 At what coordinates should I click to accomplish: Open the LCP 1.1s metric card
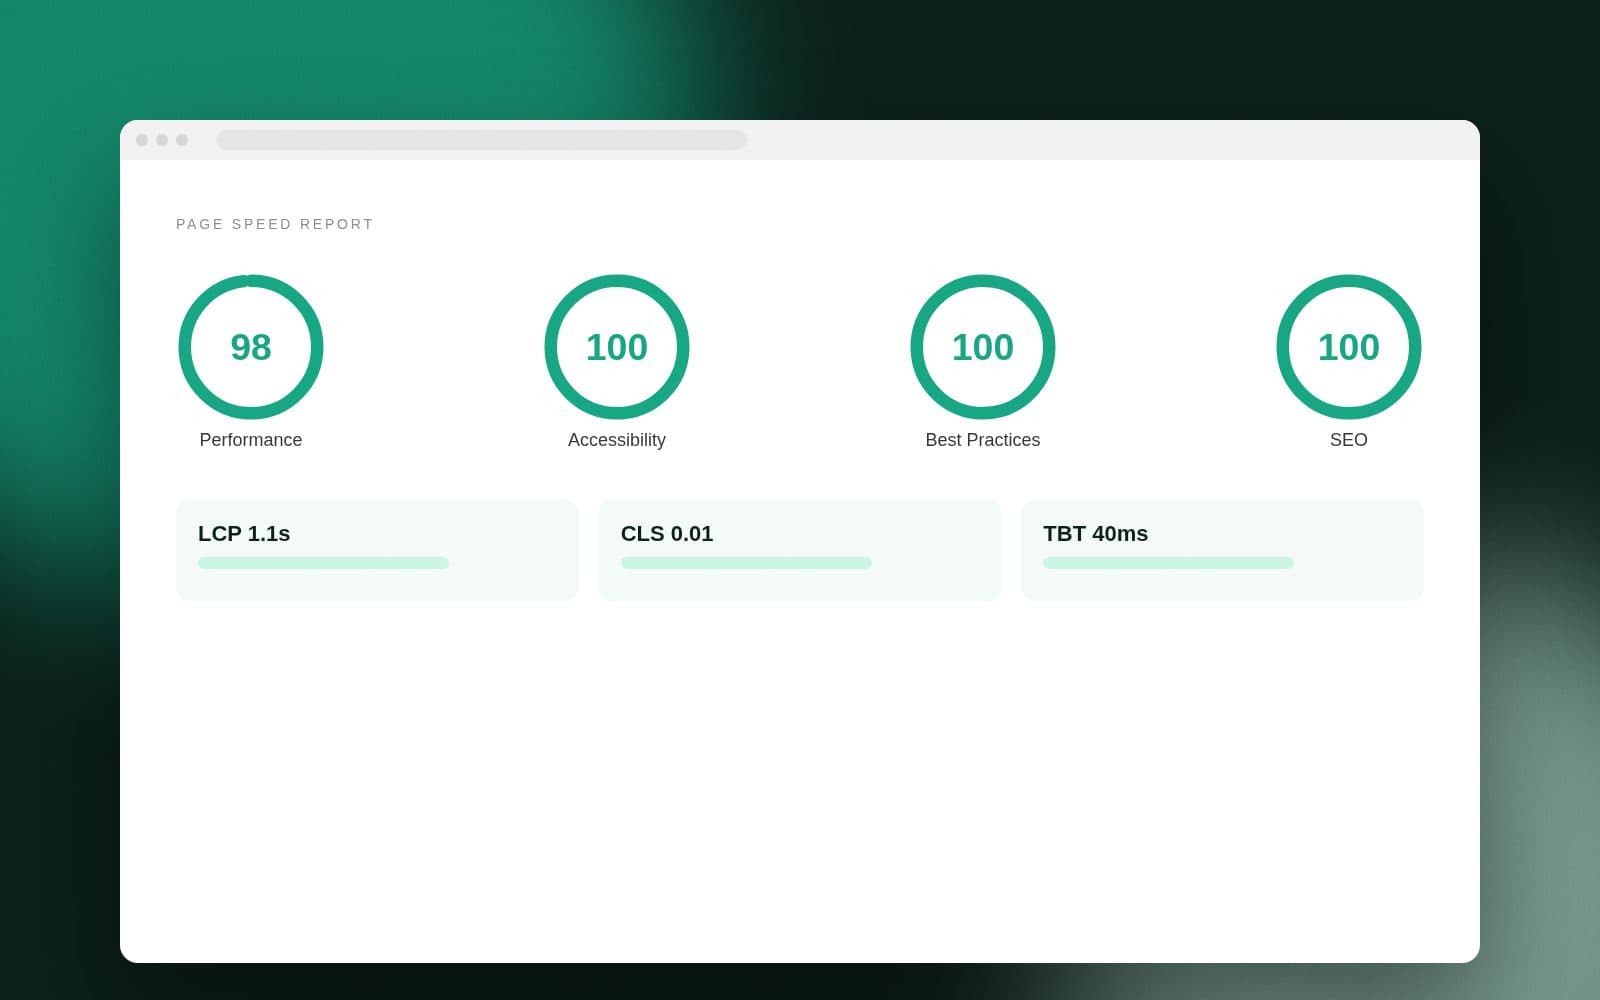pos(377,550)
